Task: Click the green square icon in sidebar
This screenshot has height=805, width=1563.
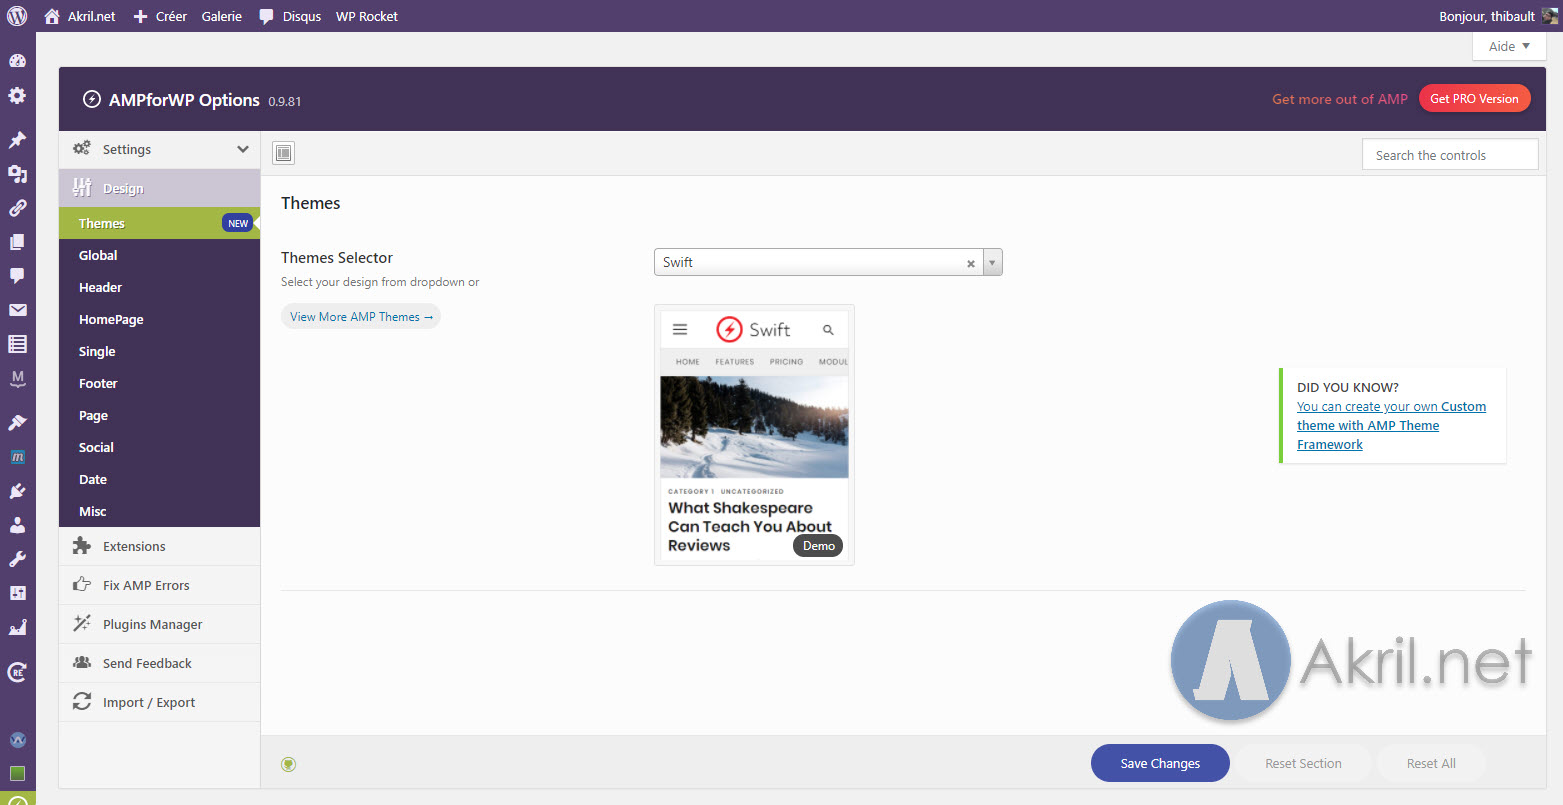Action: [x=17, y=774]
